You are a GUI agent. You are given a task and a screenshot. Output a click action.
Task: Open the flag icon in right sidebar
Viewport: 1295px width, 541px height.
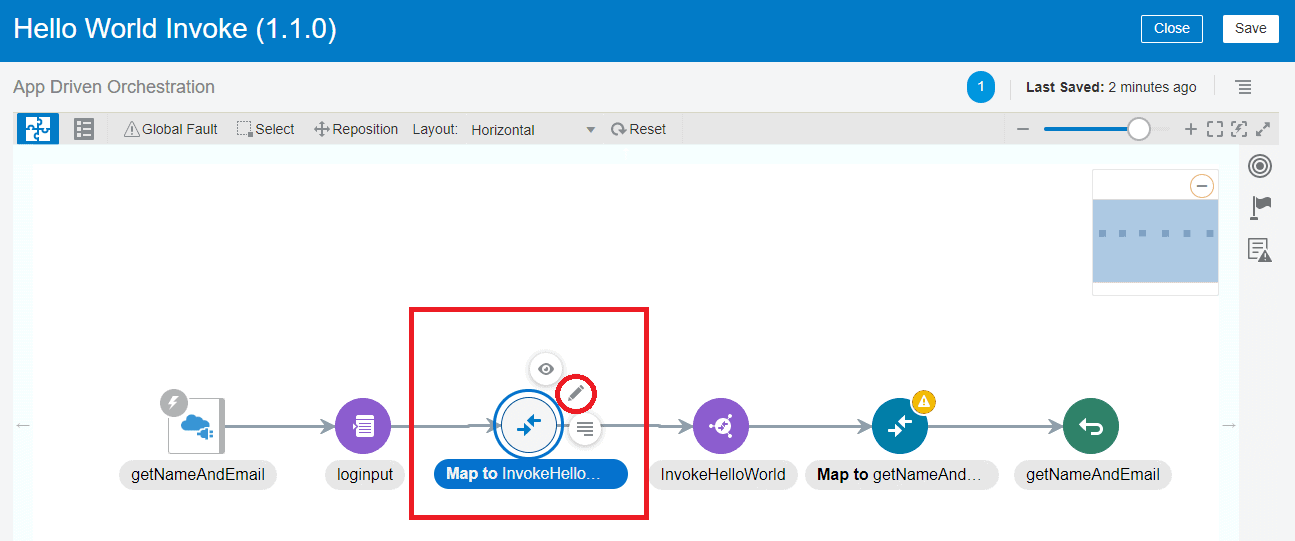pos(1260,207)
